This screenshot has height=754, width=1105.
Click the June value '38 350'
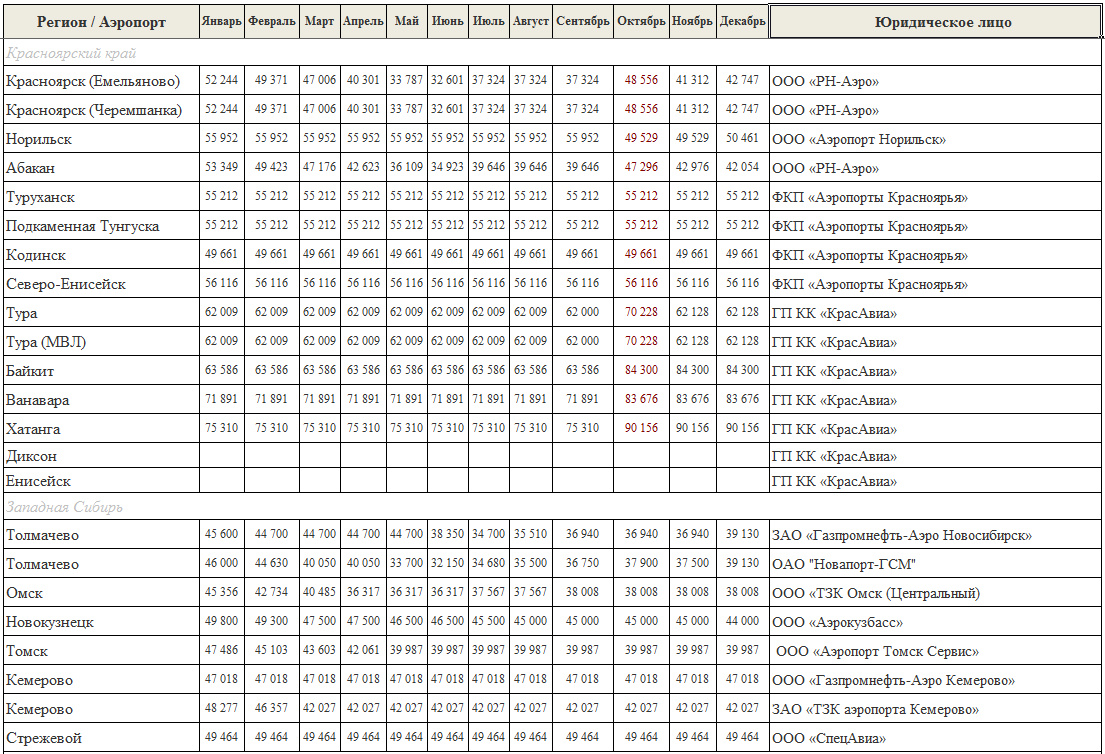pos(447,534)
